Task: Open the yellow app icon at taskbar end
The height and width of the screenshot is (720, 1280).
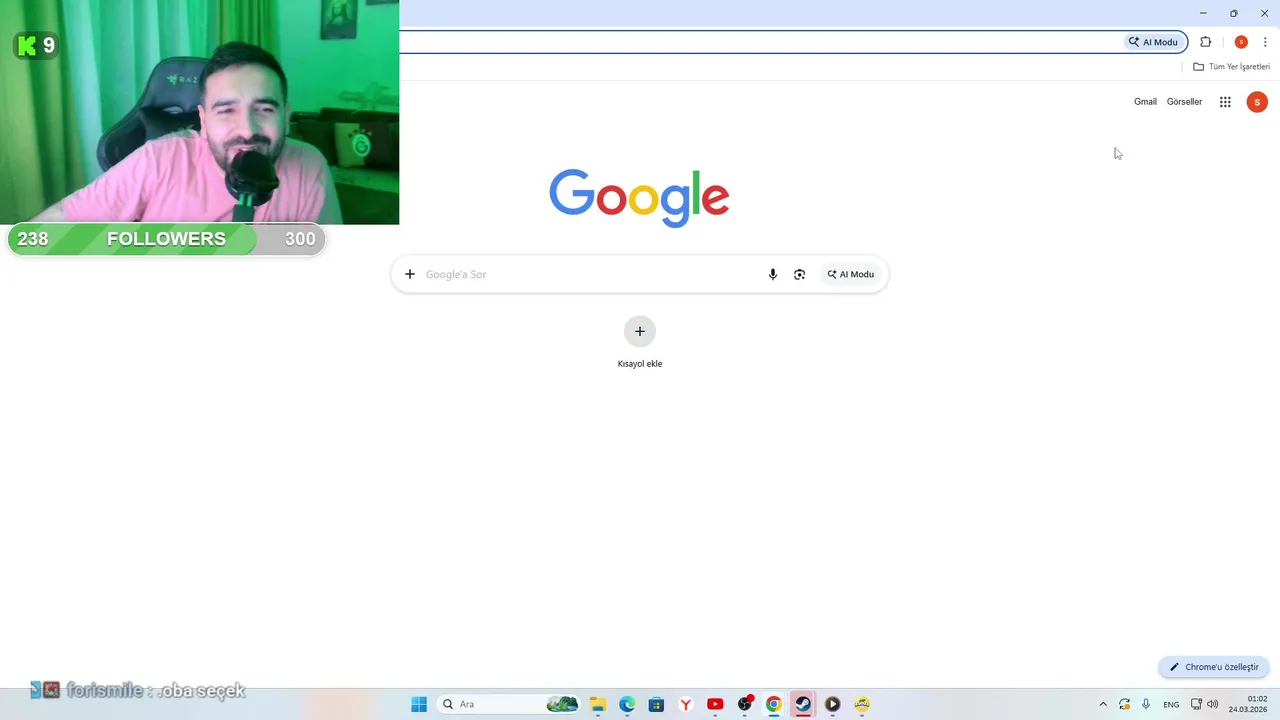Action: point(862,704)
